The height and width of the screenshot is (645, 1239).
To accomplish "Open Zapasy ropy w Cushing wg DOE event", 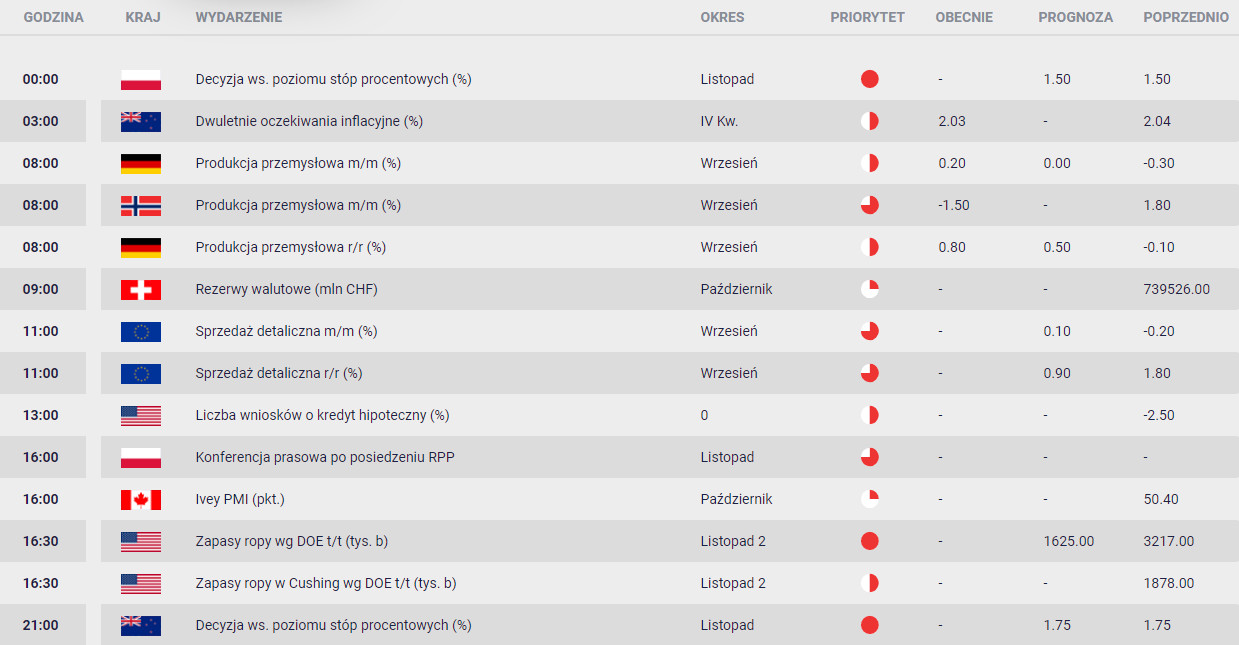I will (x=326, y=583).
